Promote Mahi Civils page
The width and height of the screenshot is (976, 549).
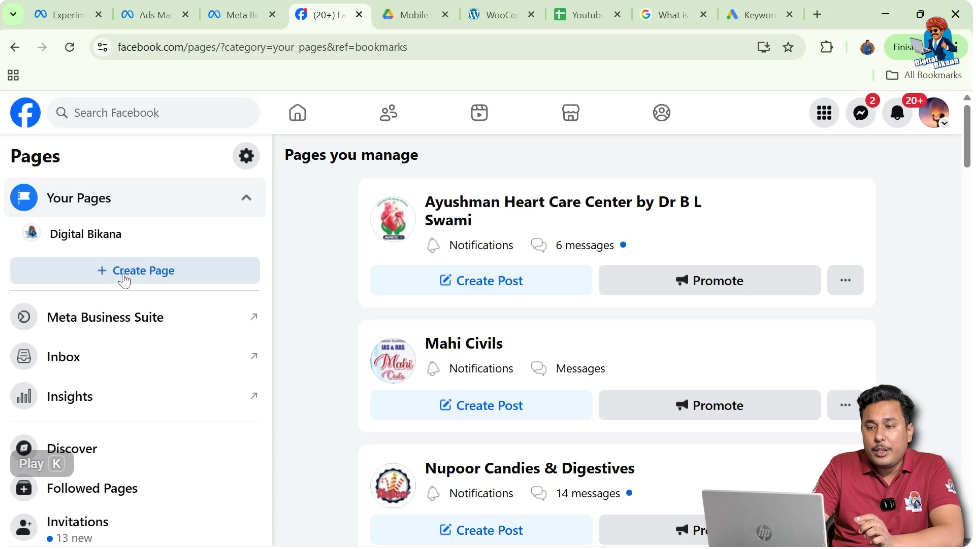710,405
